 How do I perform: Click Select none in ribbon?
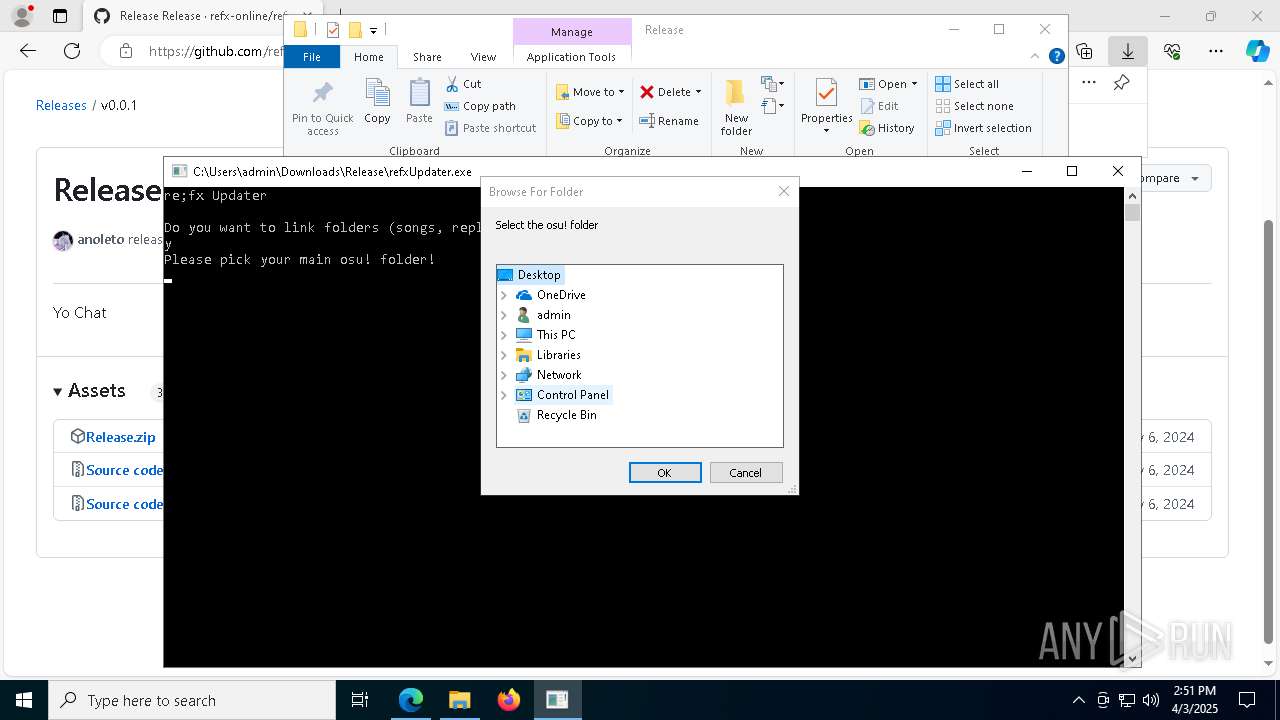coord(974,106)
